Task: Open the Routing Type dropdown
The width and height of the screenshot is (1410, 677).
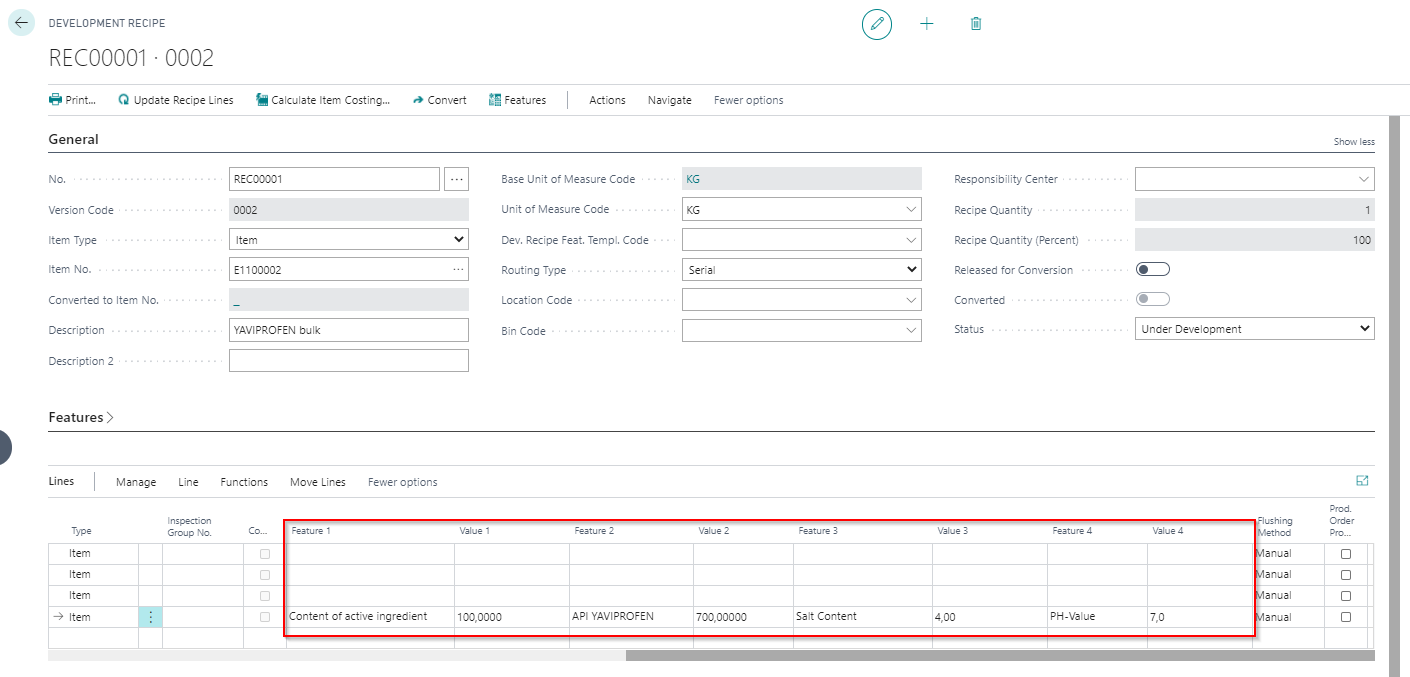Action: coord(801,270)
